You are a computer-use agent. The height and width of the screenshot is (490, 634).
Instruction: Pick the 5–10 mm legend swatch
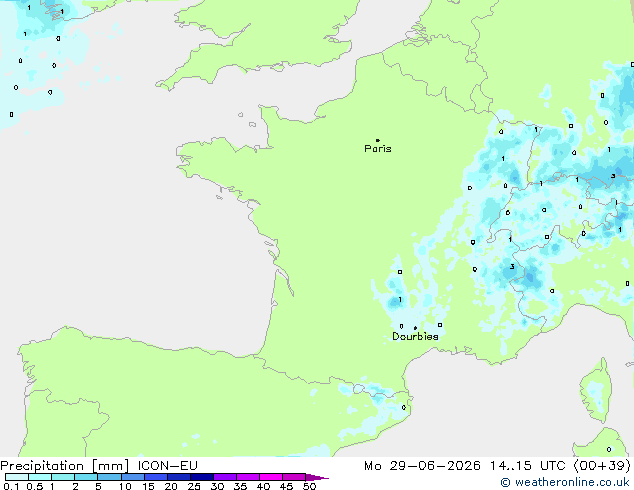coord(109,477)
